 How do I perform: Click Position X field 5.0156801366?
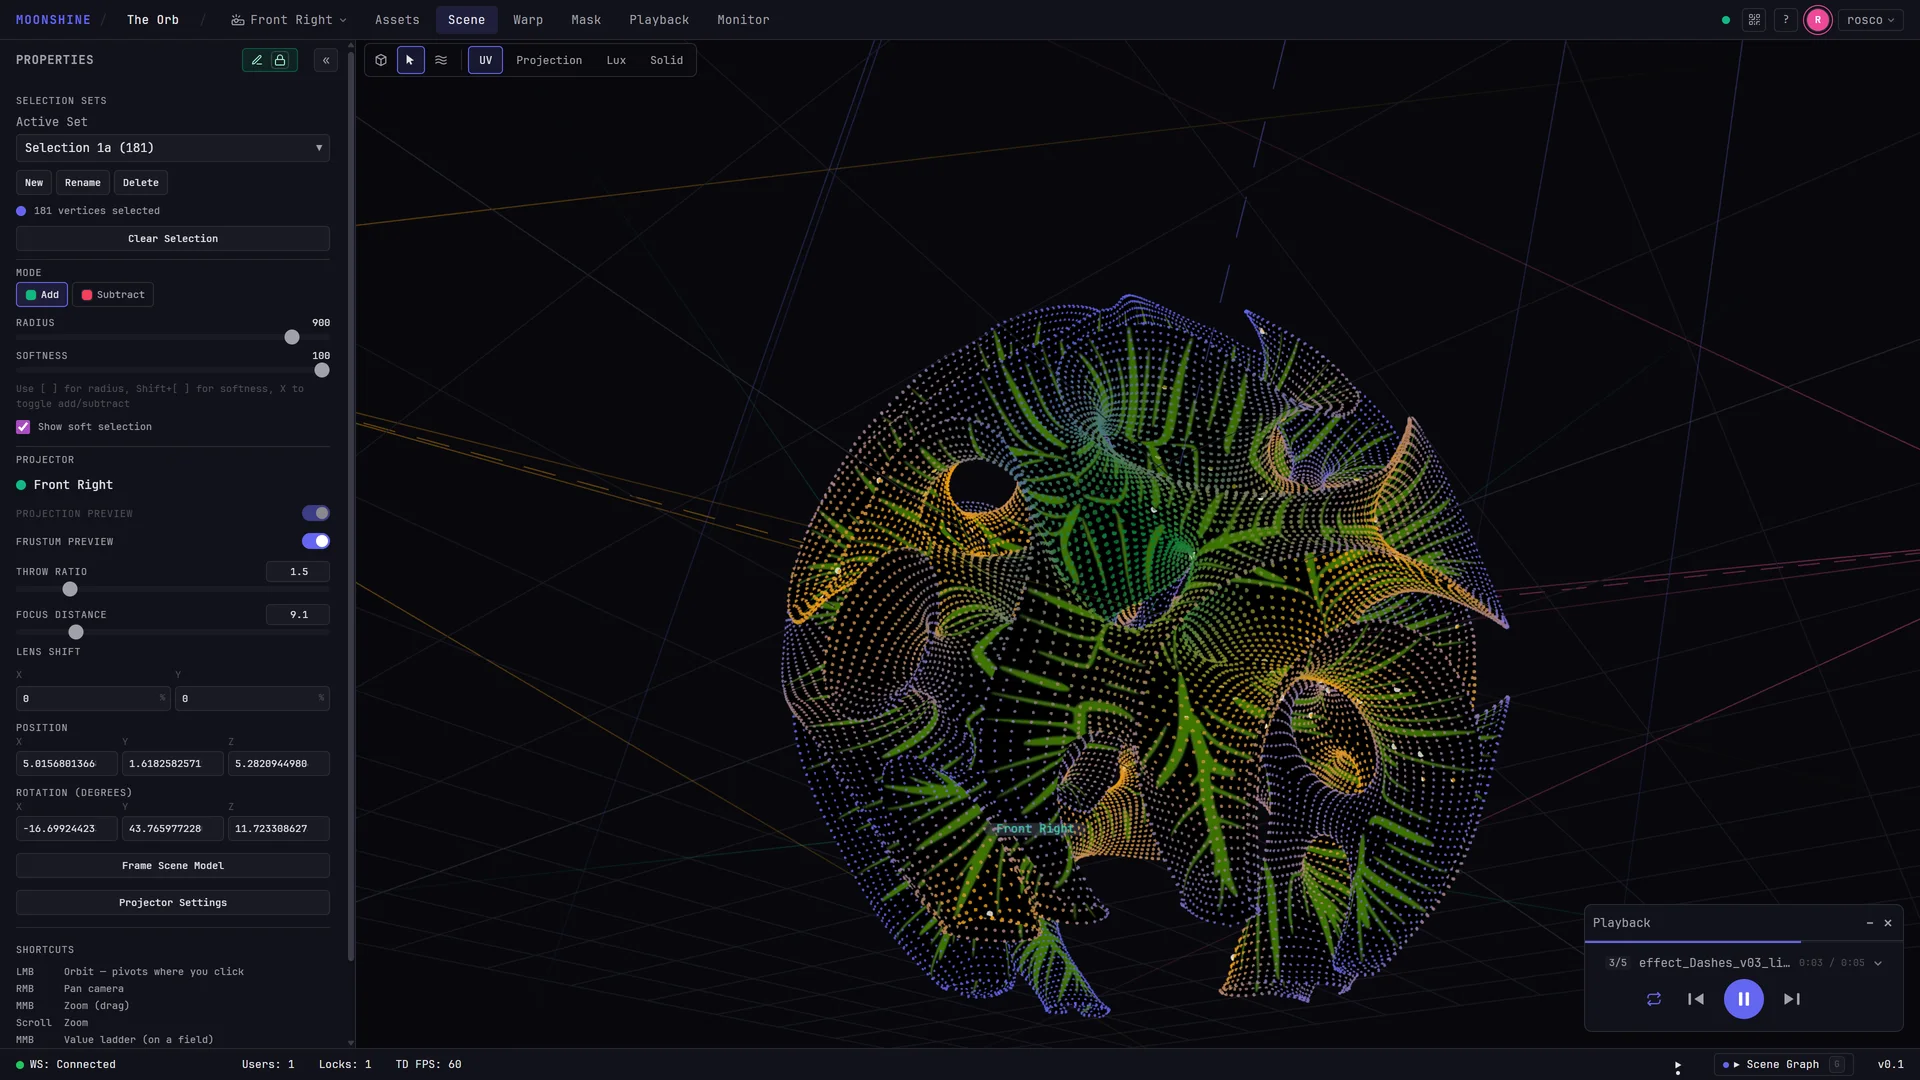coord(67,764)
